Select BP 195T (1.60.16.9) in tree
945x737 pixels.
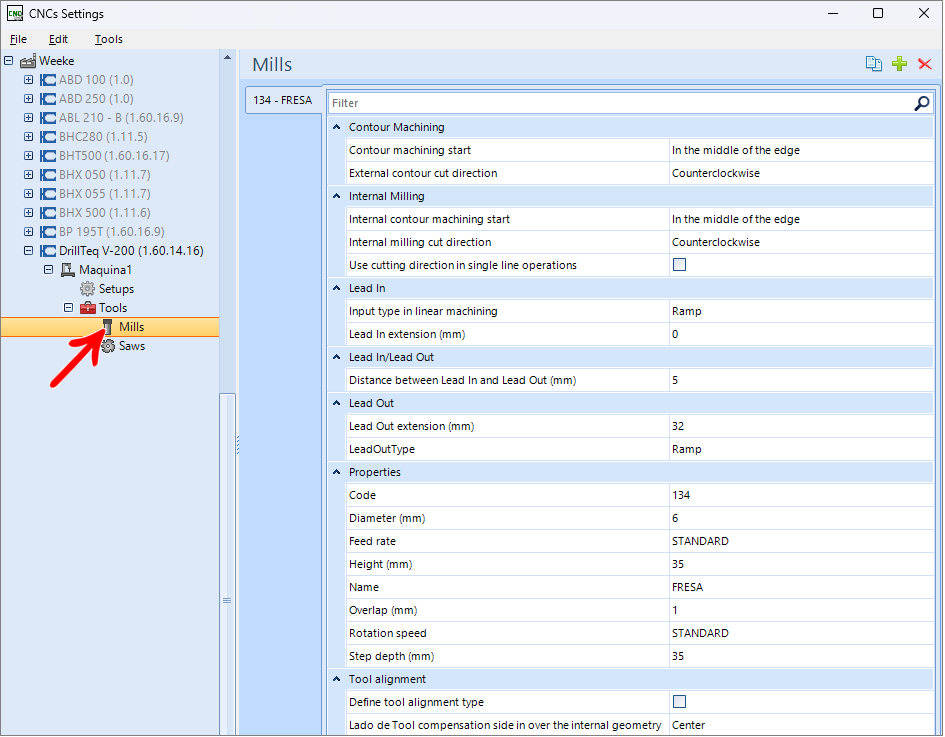coord(111,232)
